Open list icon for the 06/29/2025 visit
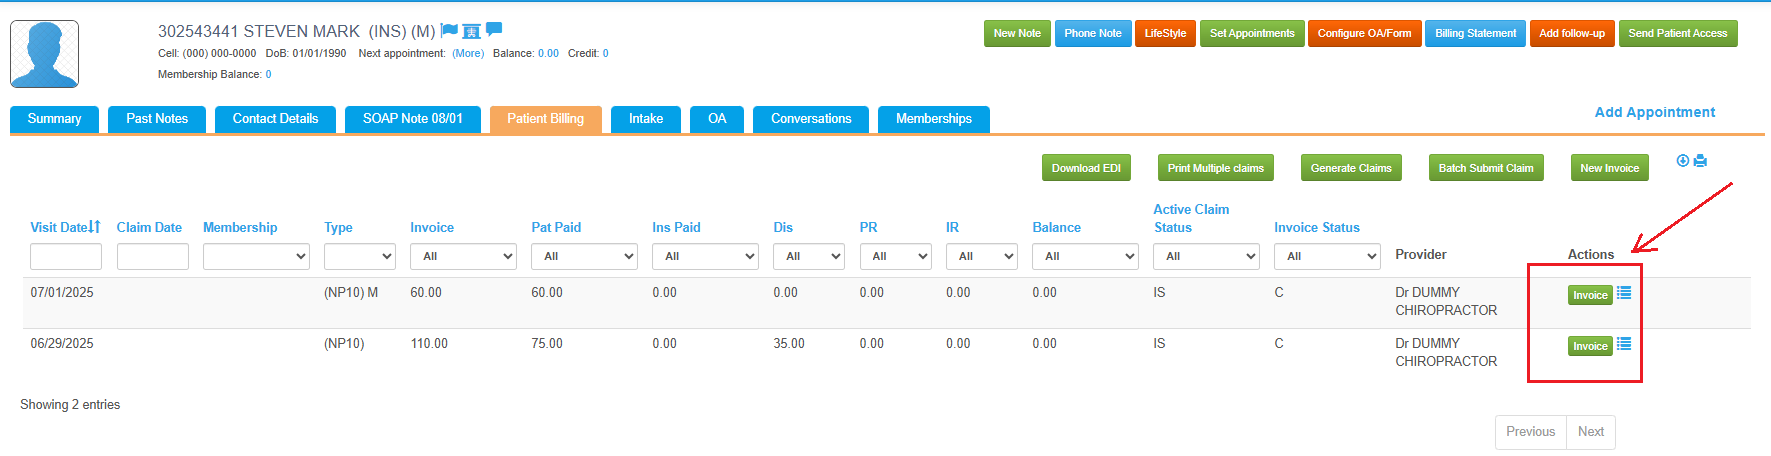The image size is (1771, 456). tap(1624, 344)
